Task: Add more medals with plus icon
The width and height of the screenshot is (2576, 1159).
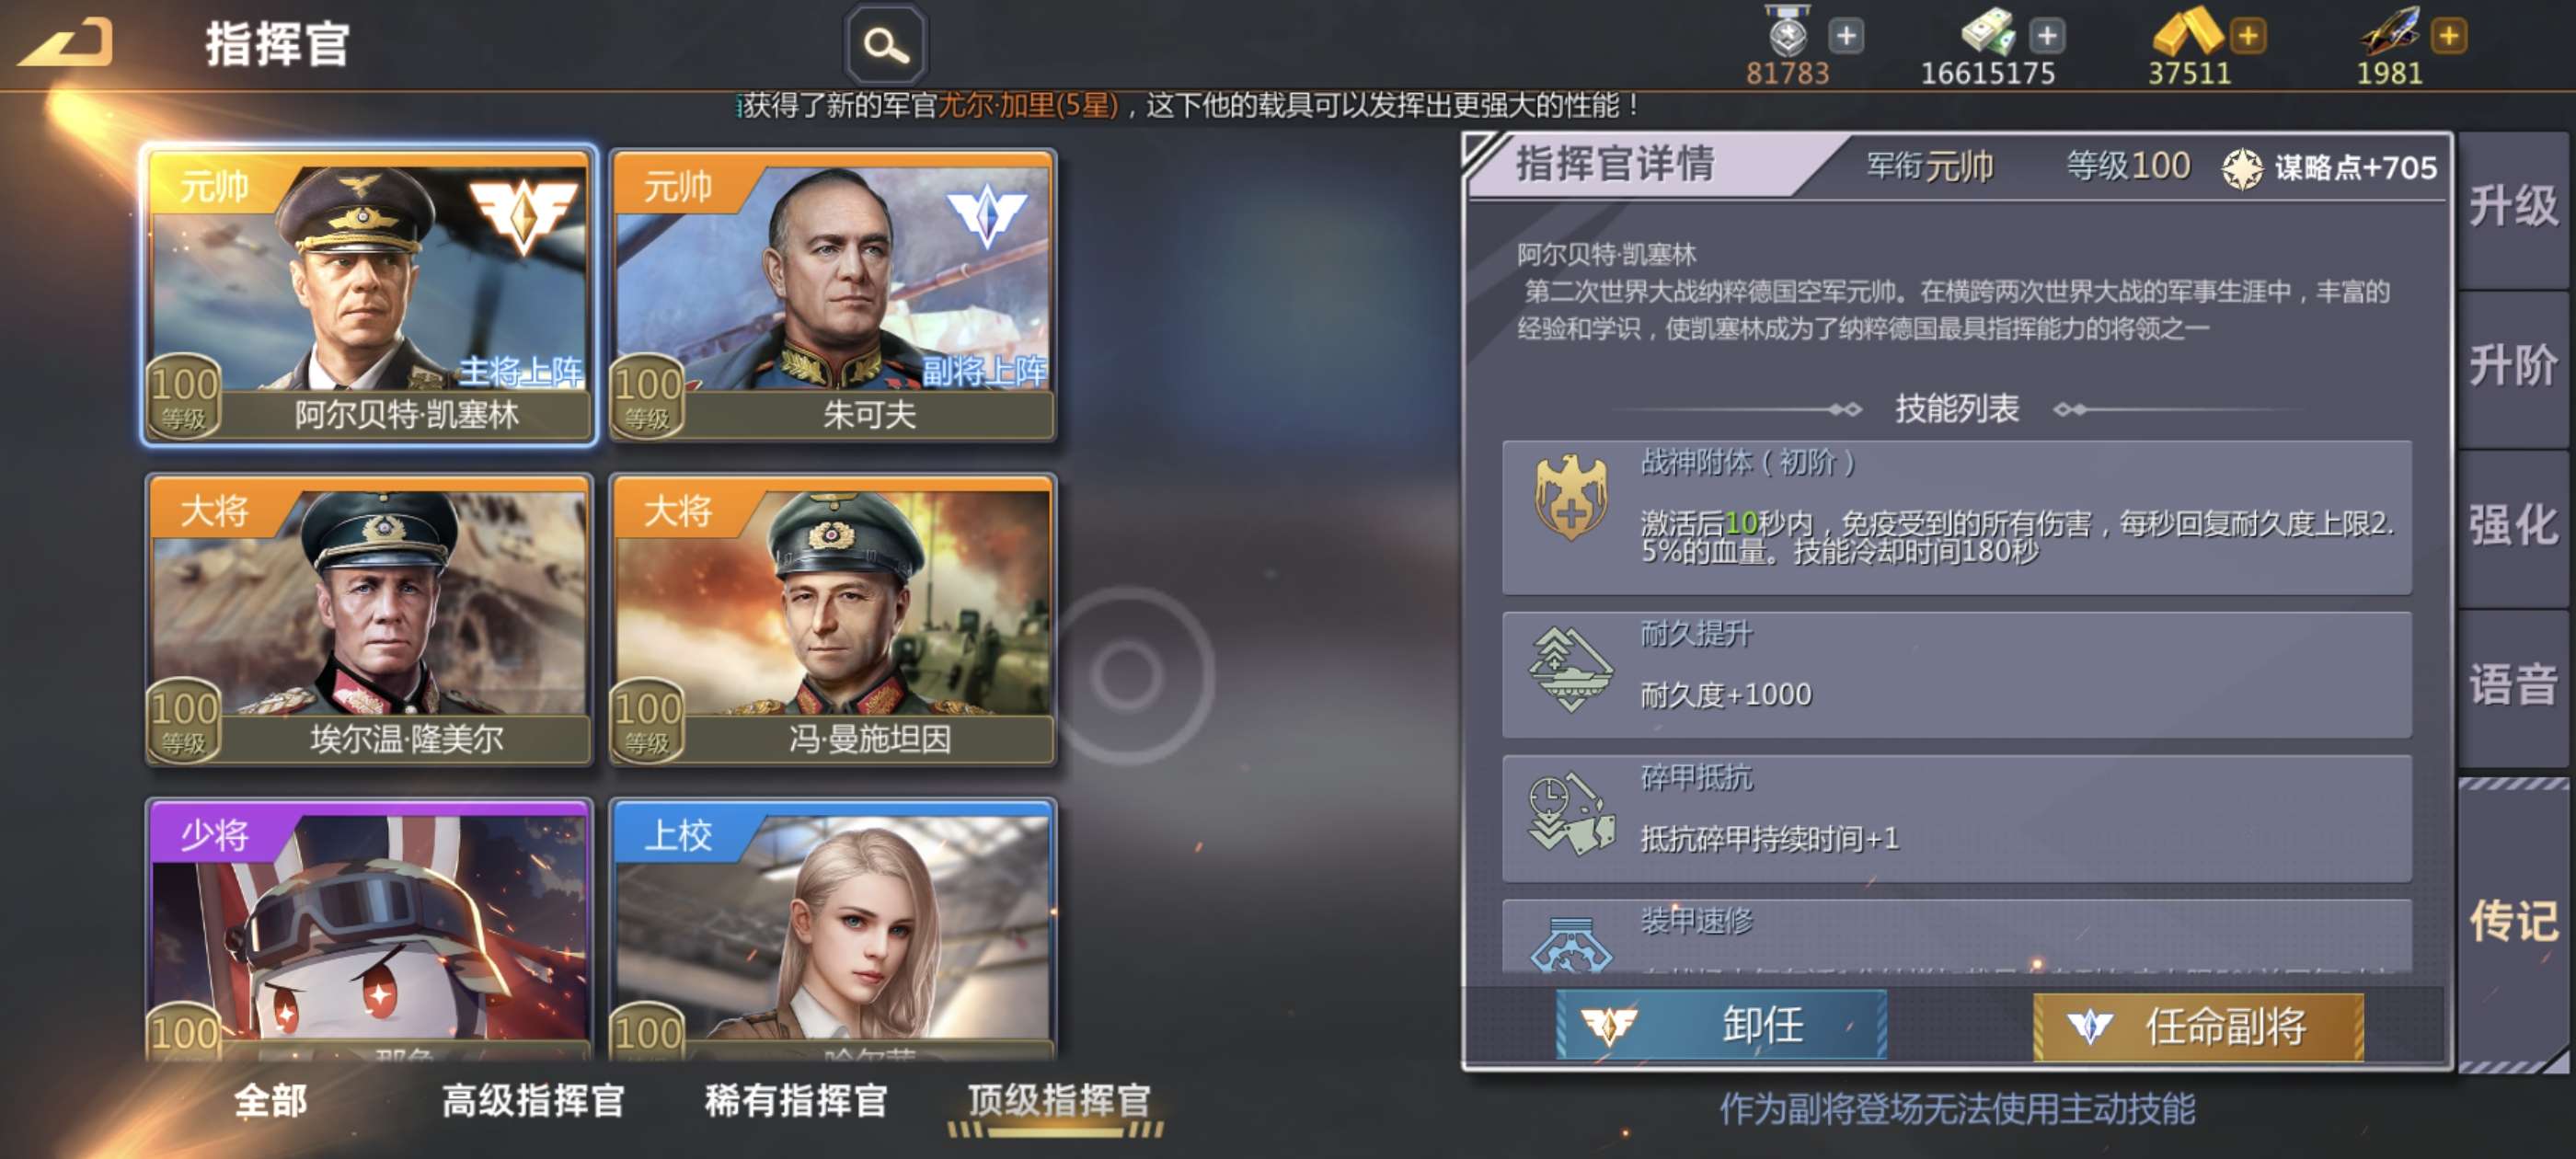Action: coord(1846,37)
